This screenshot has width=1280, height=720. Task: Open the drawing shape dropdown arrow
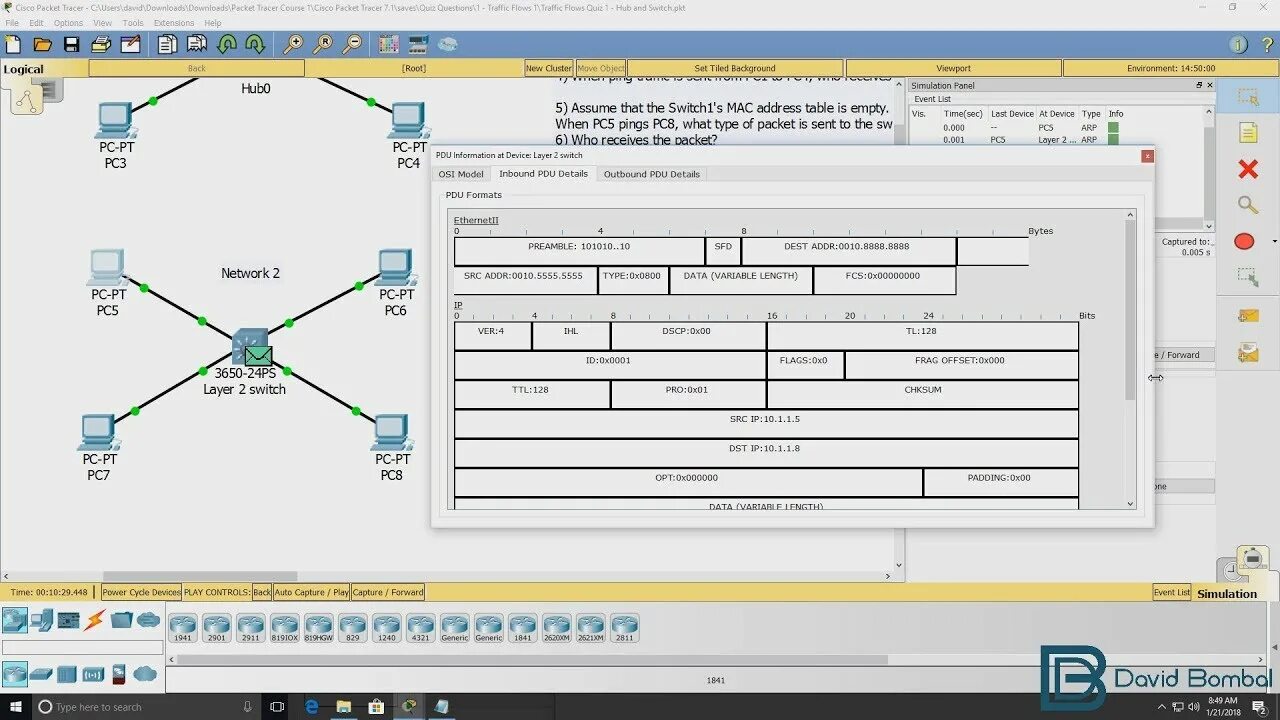tap(1274, 241)
